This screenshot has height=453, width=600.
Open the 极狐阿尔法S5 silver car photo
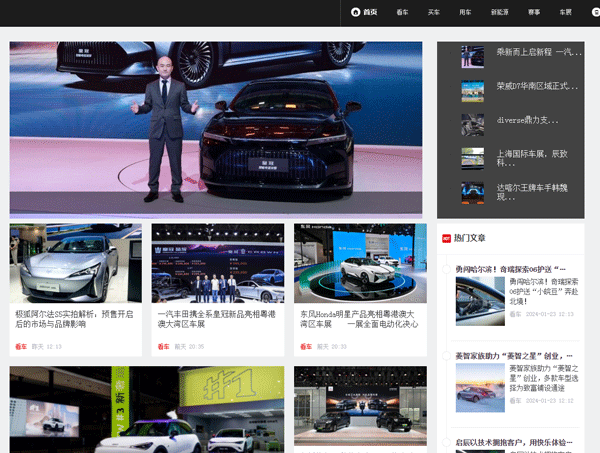coord(75,263)
